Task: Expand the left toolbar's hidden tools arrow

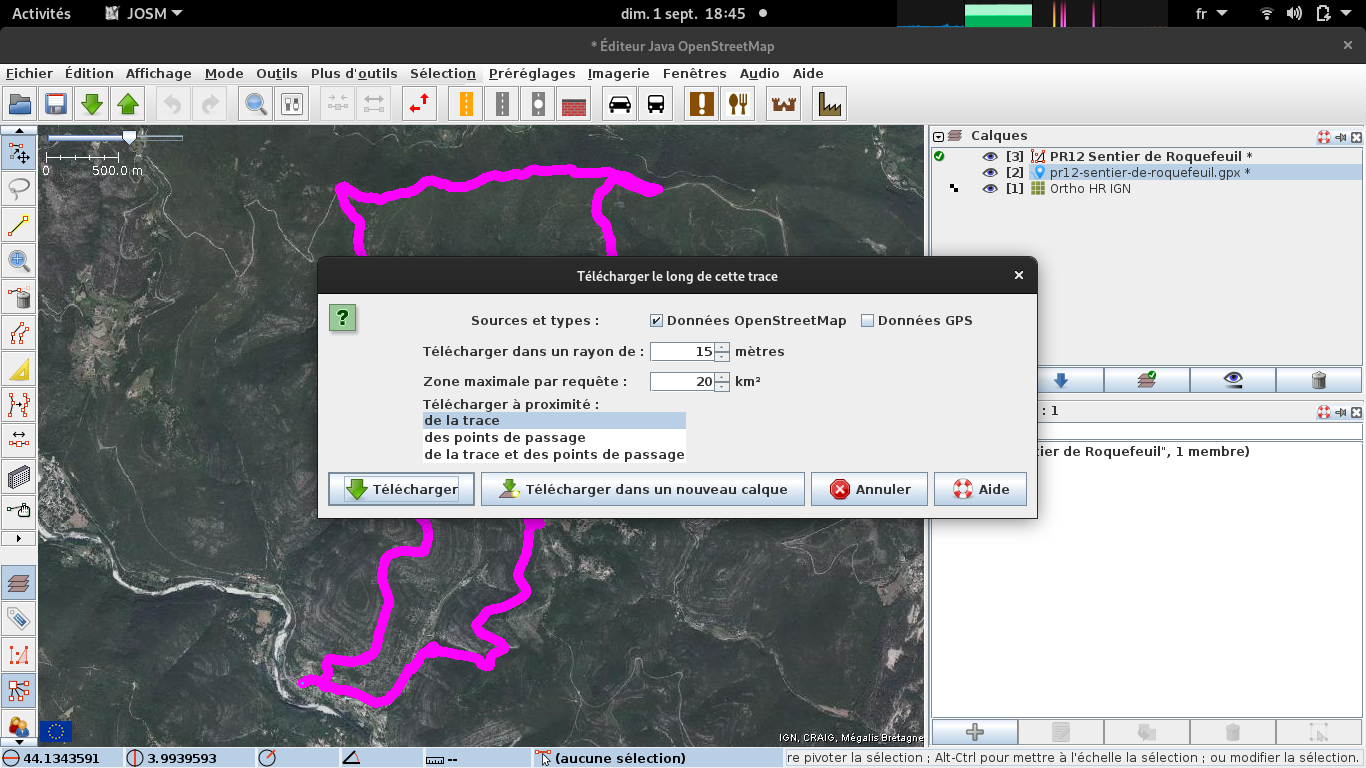Action: [18, 539]
